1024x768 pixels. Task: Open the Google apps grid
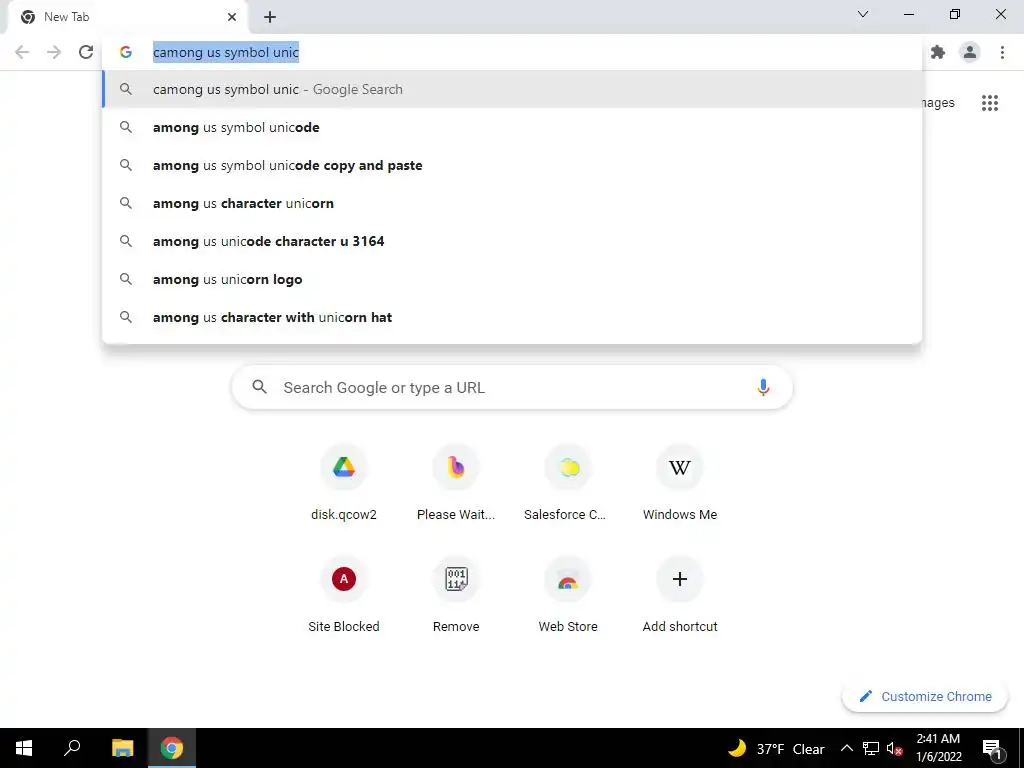[x=990, y=103]
